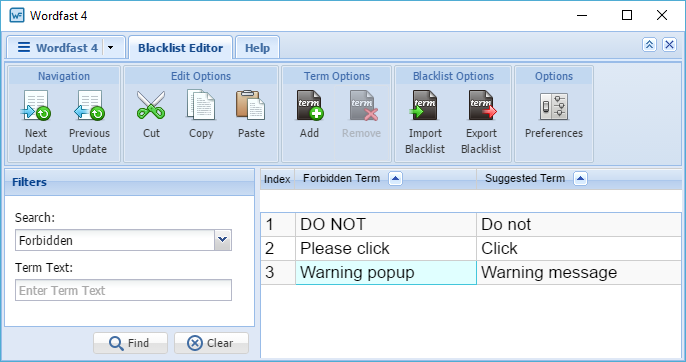Open Export Blacklist

pyautogui.click(x=482, y=105)
